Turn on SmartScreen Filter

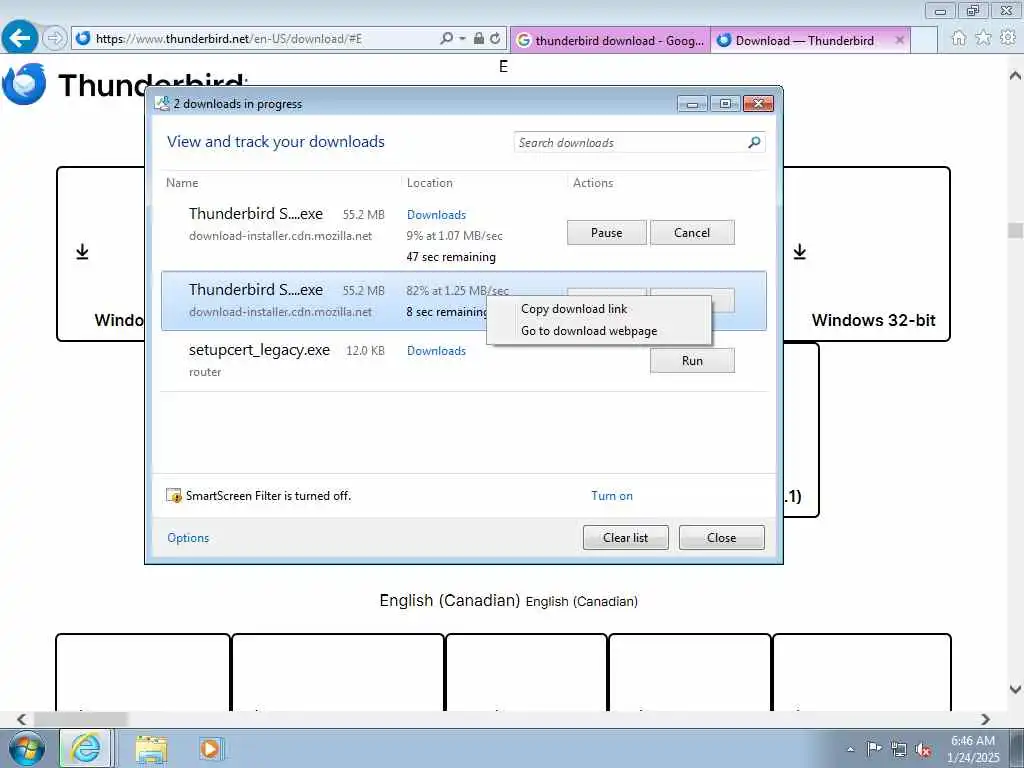coord(612,496)
